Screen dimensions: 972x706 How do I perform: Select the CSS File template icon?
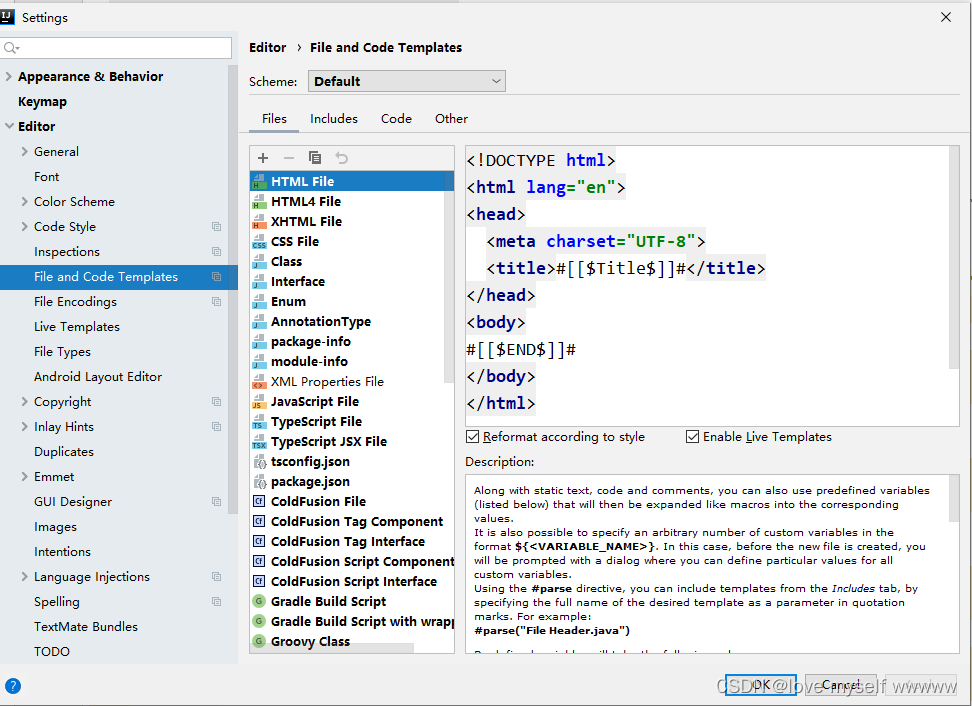click(x=259, y=242)
